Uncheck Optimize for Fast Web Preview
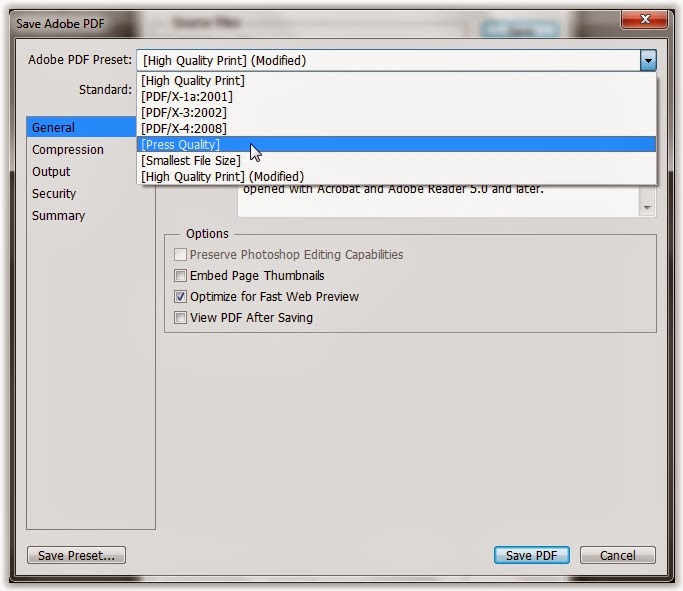683x591 pixels. tap(180, 297)
